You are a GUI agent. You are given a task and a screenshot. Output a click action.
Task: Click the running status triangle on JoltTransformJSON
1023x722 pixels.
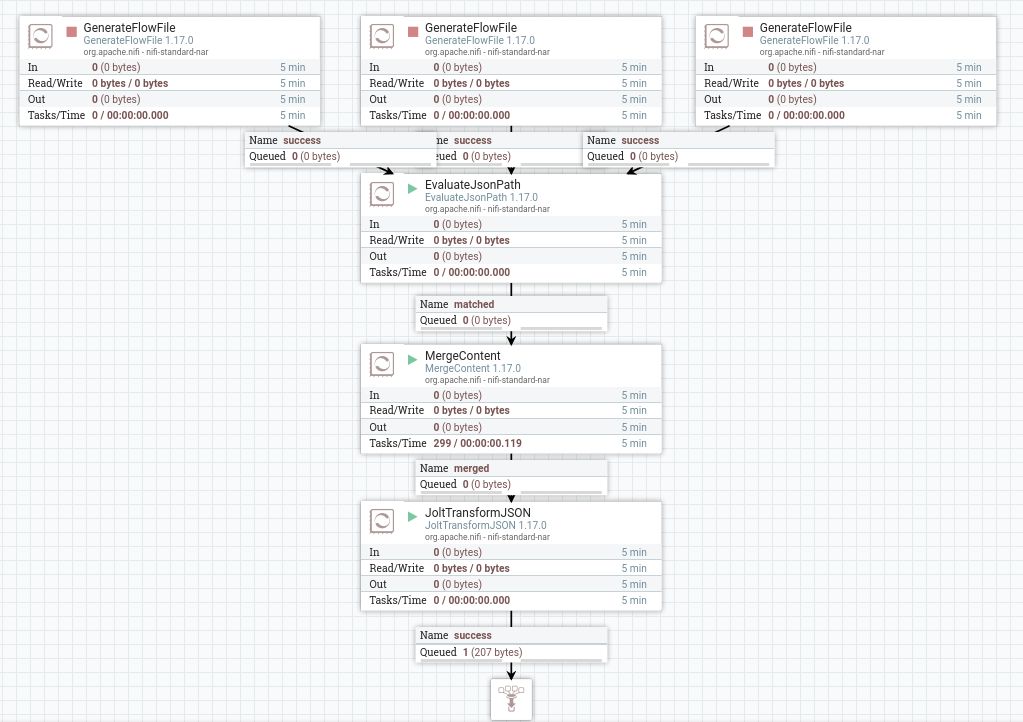click(x=412, y=517)
